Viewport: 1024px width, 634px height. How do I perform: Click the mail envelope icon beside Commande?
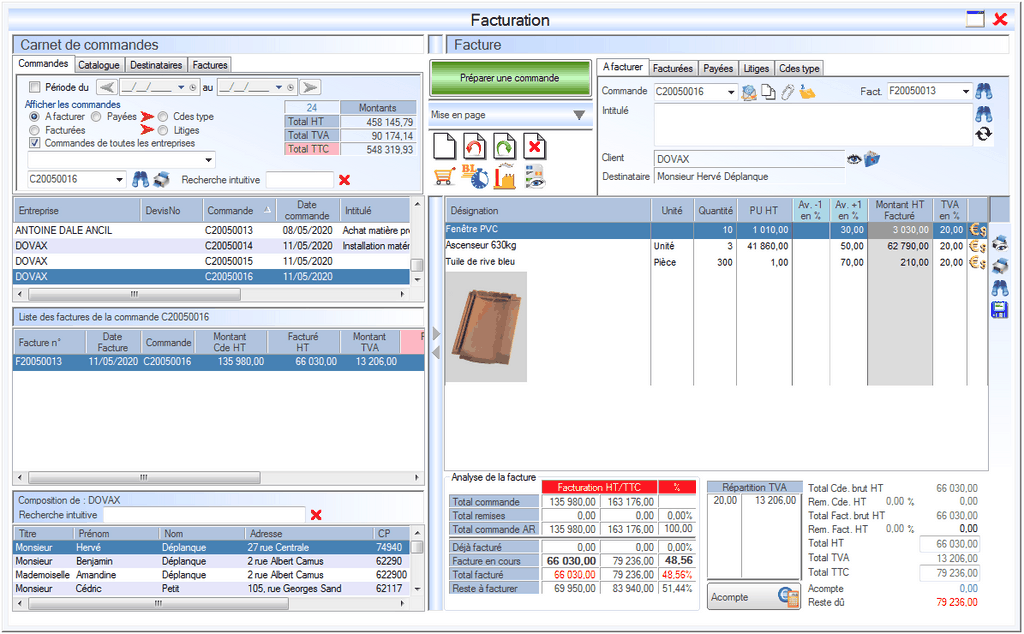point(749,93)
